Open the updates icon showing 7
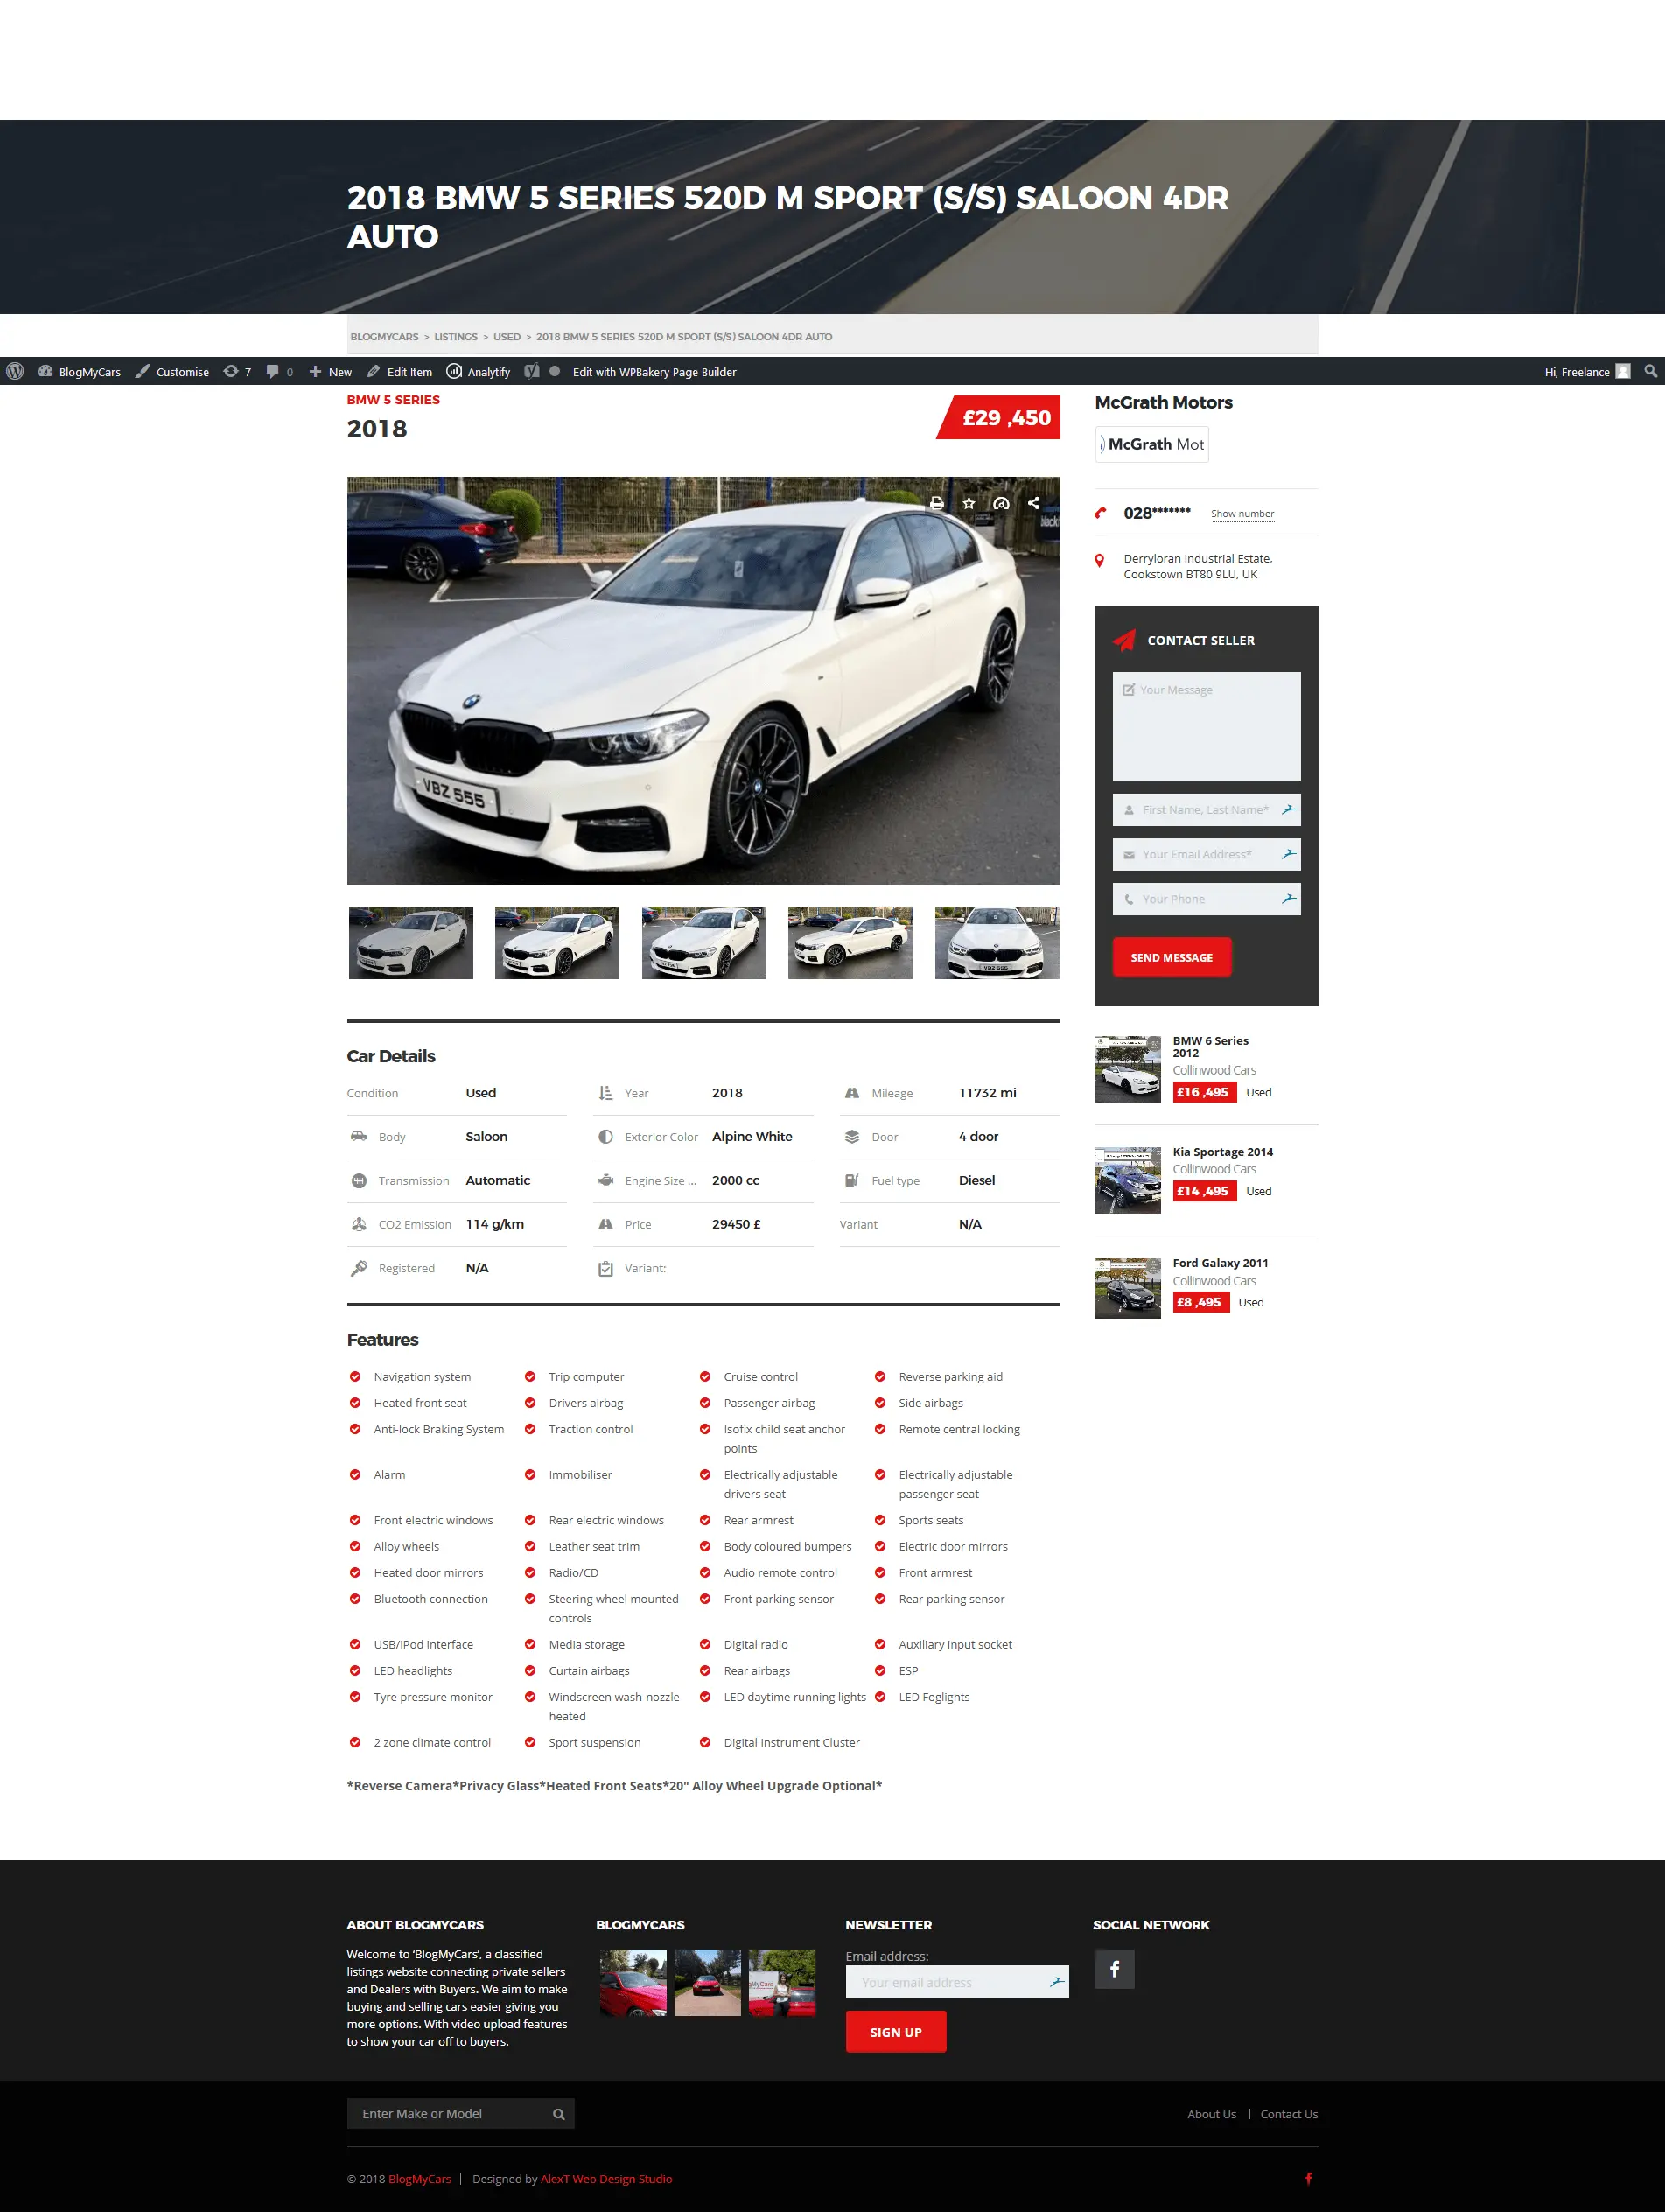Viewport: 1665px width, 2212px height. [237, 371]
